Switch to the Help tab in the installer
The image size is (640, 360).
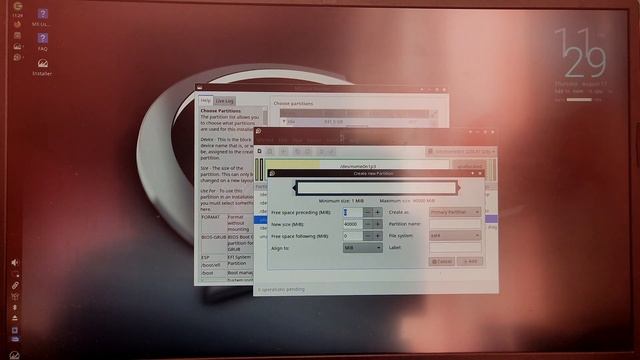(x=206, y=100)
